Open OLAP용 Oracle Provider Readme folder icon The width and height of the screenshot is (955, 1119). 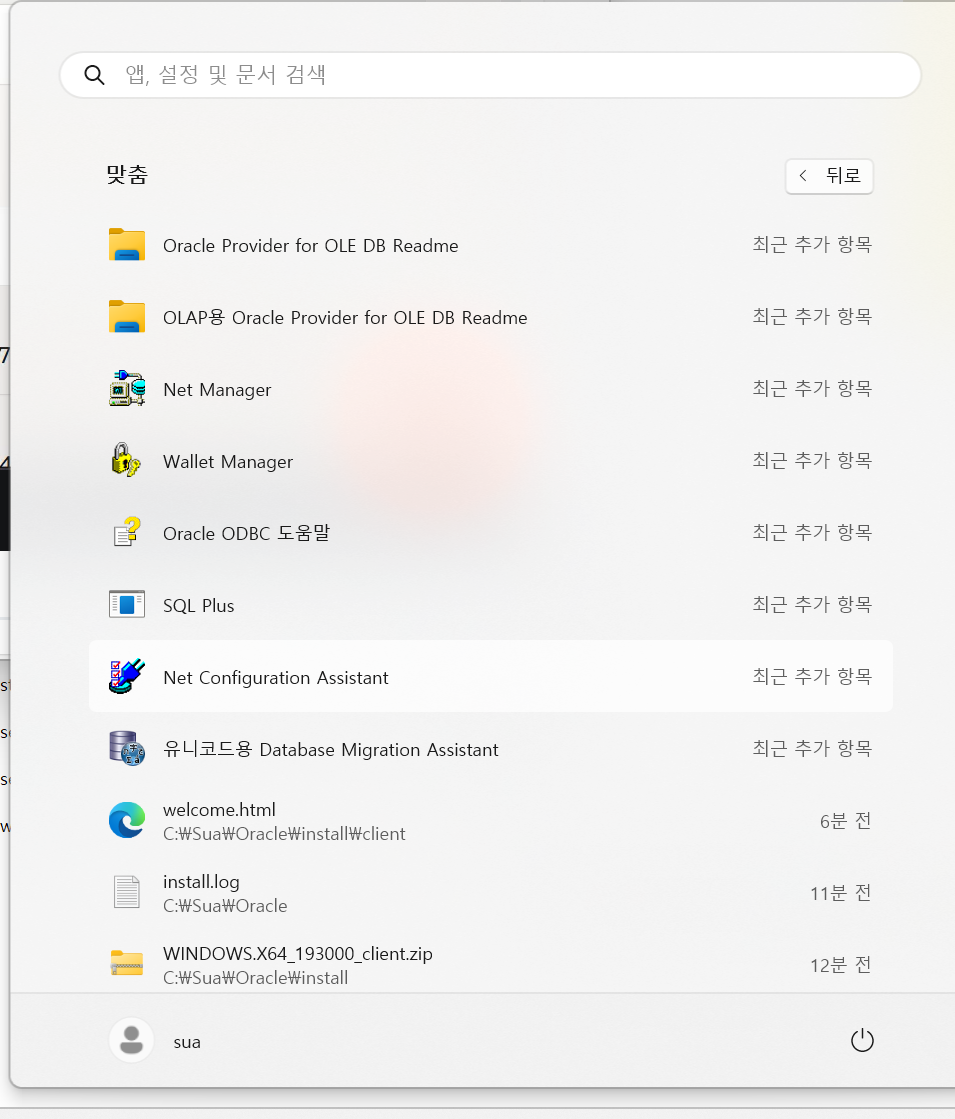click(x=127, y=318)
